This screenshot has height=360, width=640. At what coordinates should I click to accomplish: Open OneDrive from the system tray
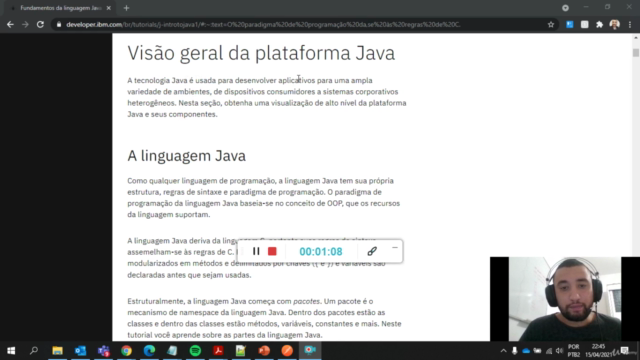pyautogui.click(x=526, y=351)
